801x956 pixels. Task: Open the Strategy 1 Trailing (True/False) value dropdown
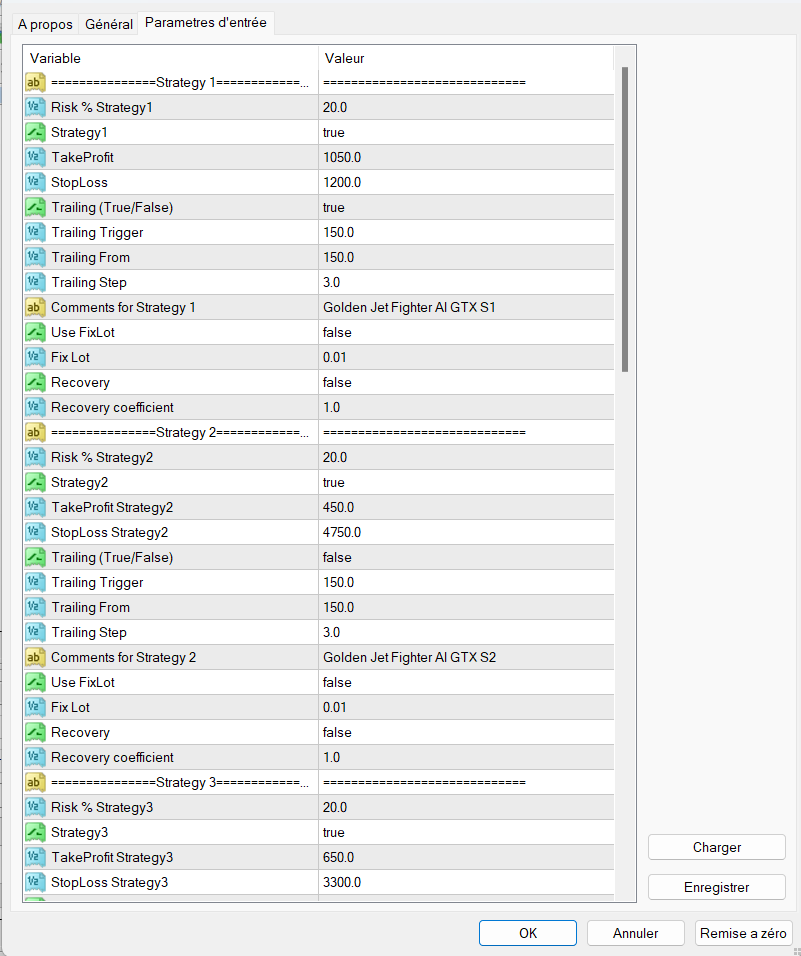334,207
